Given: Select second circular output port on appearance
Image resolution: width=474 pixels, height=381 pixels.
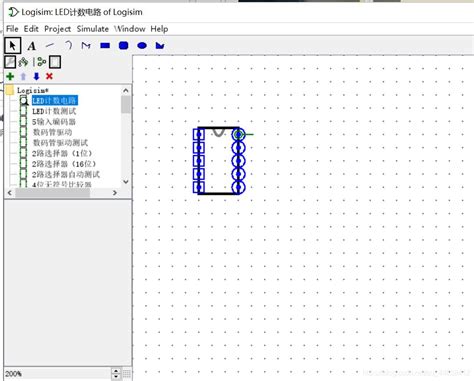Looking at the screenshot, I should click(239, 147).
